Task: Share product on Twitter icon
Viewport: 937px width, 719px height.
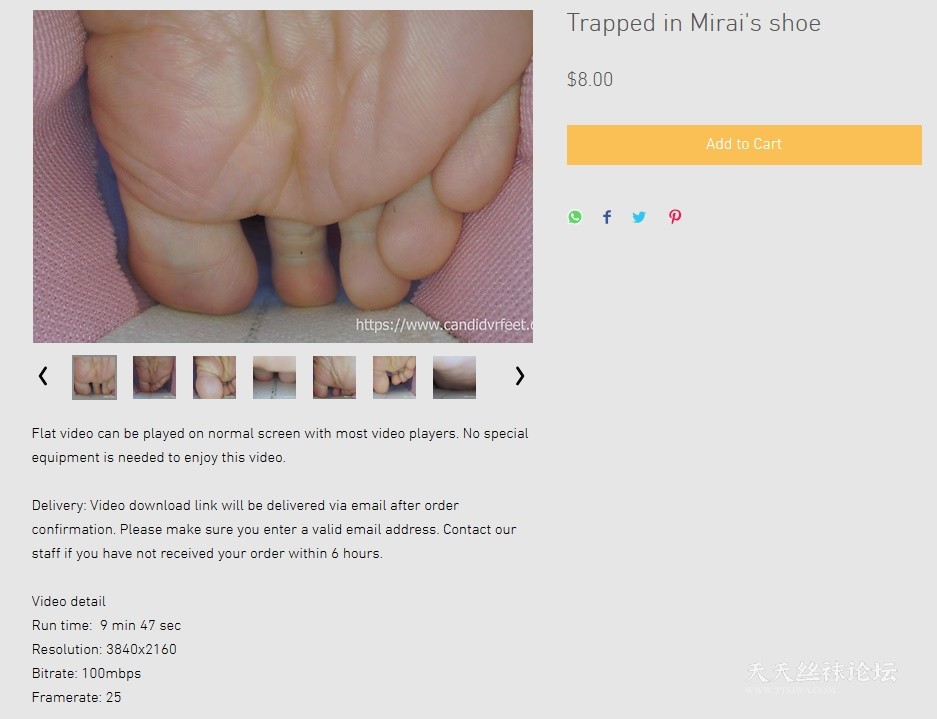Action: click(639, 217)
